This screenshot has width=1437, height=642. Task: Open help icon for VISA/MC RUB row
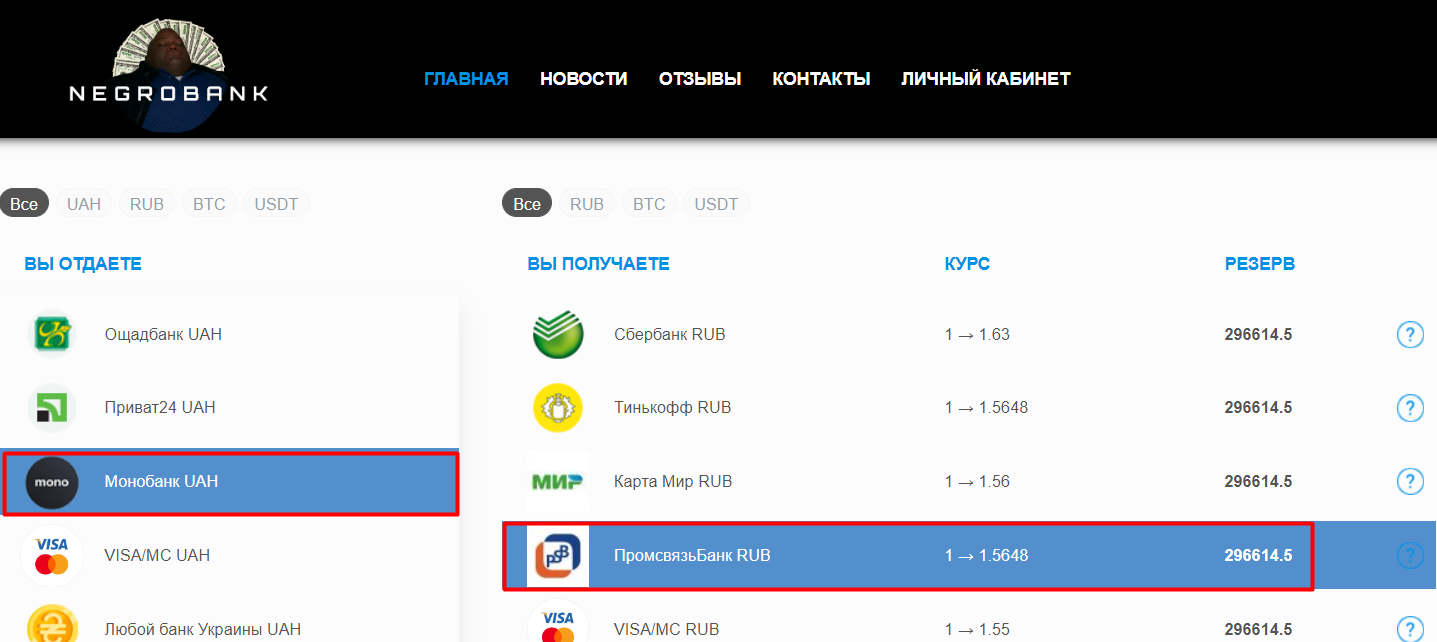(1409, 628)
